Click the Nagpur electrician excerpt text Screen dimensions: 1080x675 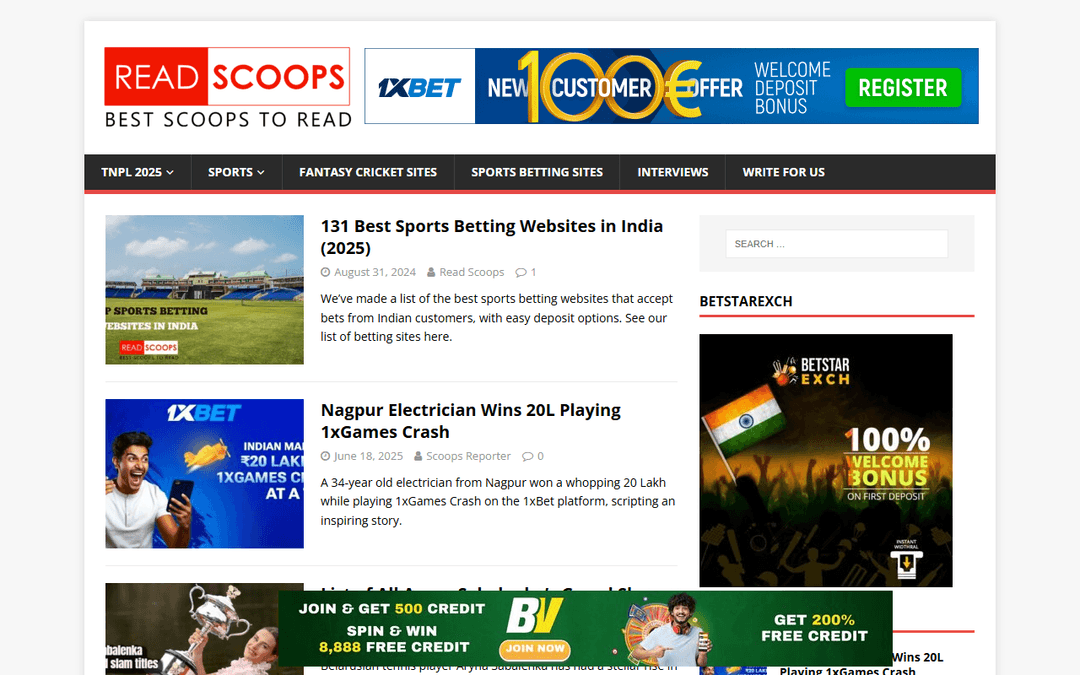pos(497,501)
